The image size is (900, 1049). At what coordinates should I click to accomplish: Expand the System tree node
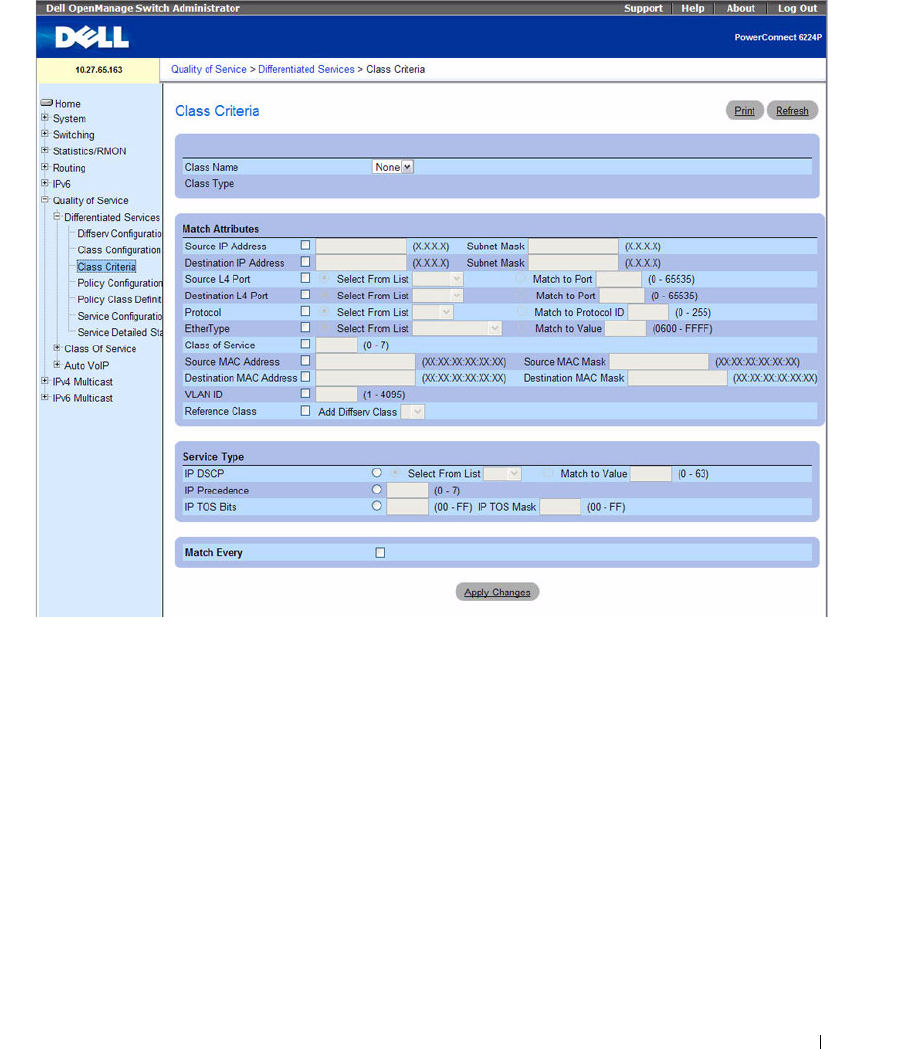[x=45, y=118]
